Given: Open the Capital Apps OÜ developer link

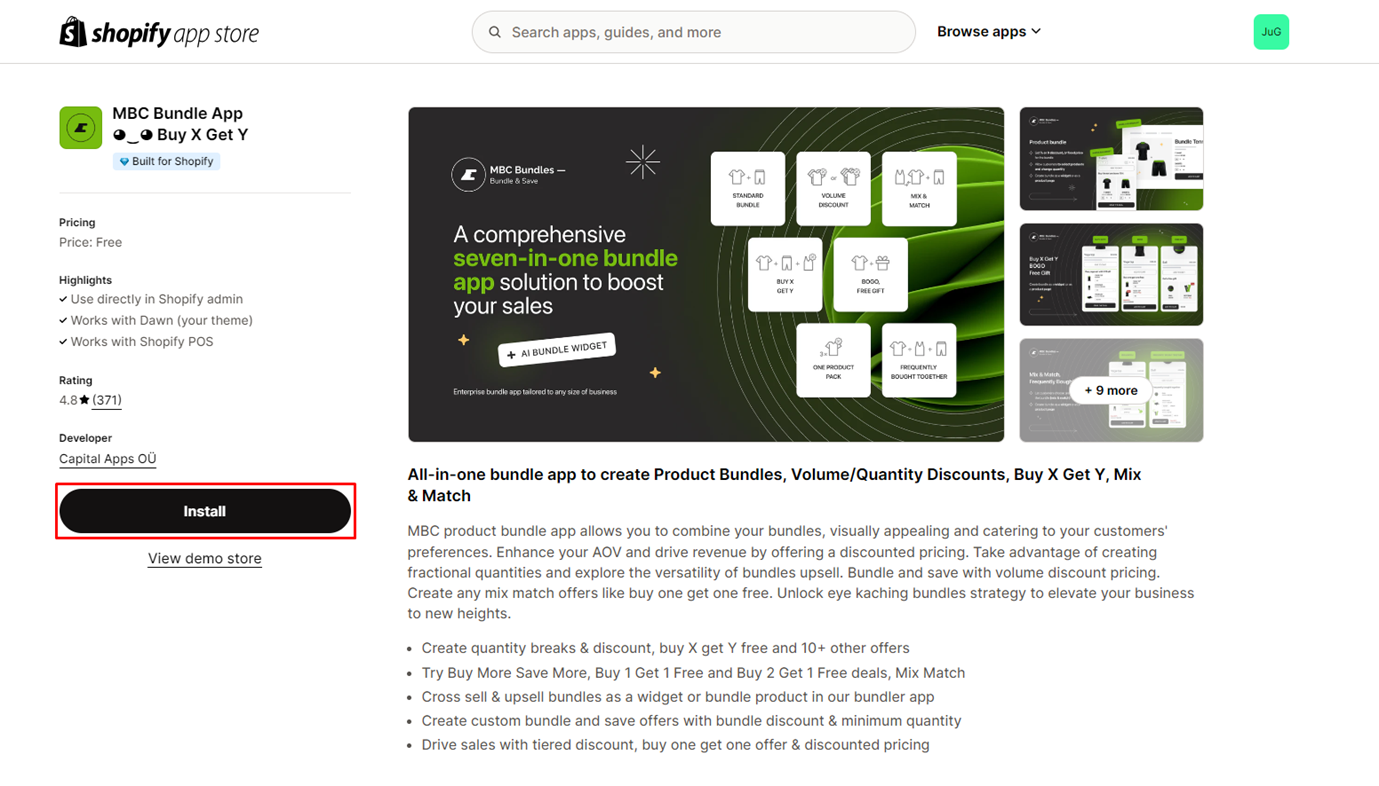Looking at the screenshot, I should point(108,459).
